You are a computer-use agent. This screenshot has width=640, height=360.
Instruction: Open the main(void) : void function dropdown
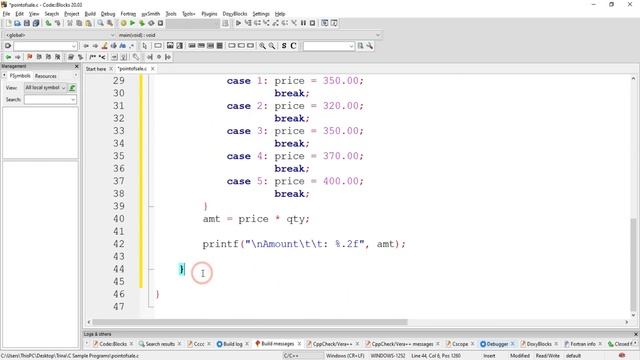pos(249,35)
